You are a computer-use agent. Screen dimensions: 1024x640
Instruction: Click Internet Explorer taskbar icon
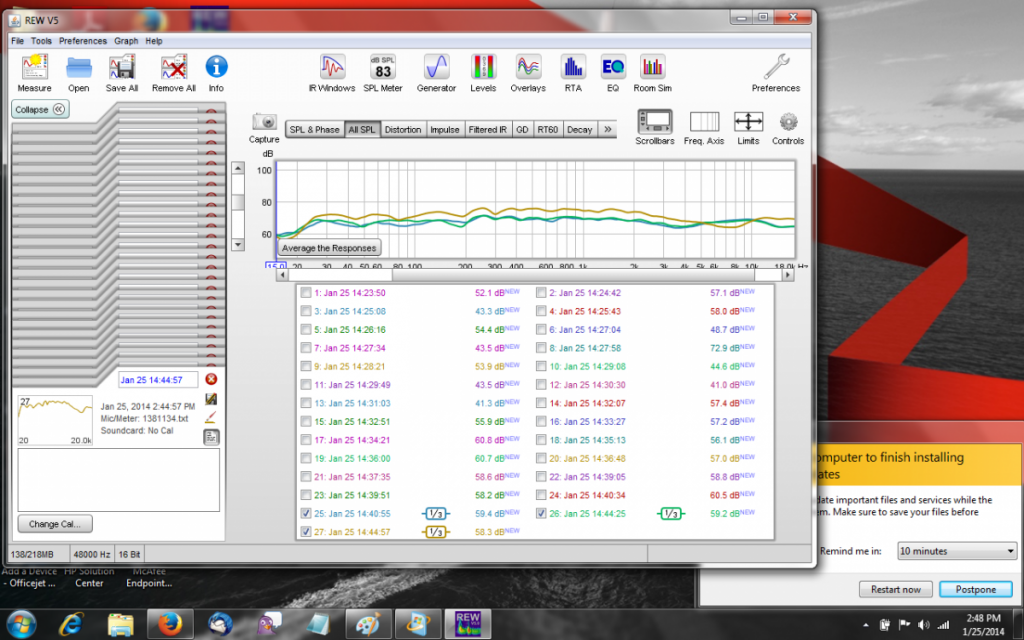(x=71, y=624)
